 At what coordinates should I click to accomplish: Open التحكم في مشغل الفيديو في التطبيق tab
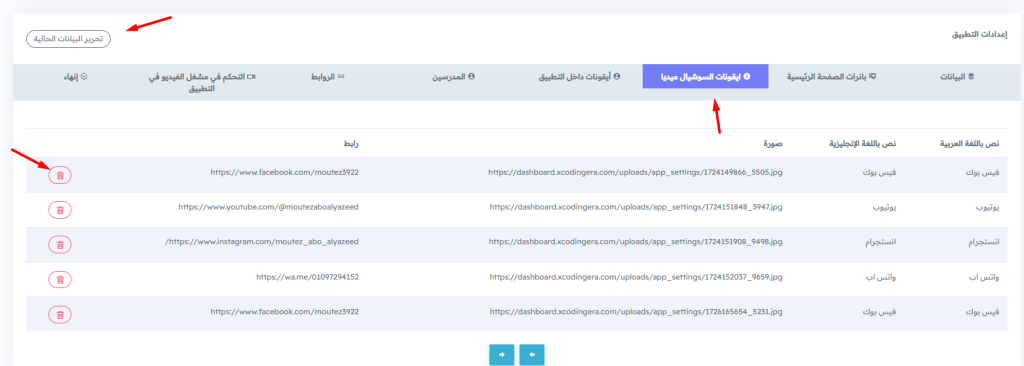[202, 82]
